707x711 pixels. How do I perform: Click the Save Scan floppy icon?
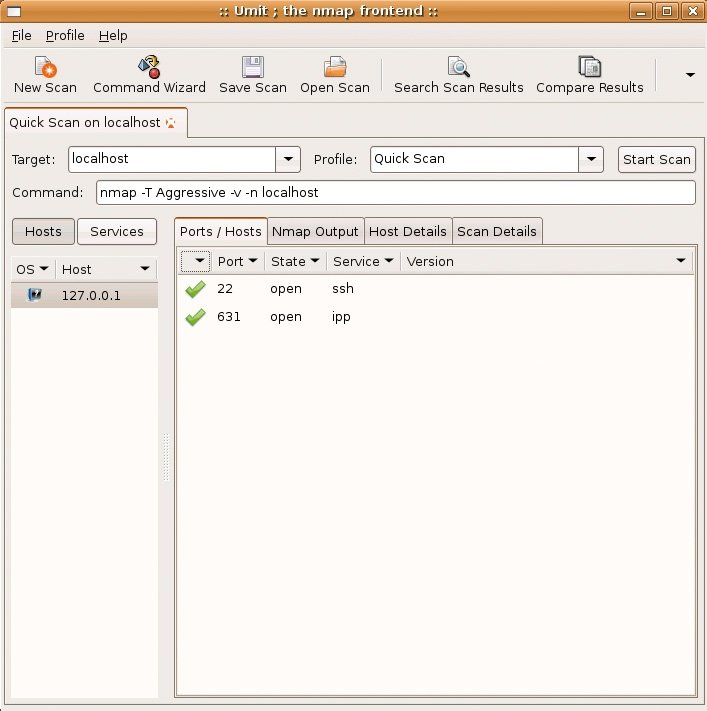coord(253,67)
